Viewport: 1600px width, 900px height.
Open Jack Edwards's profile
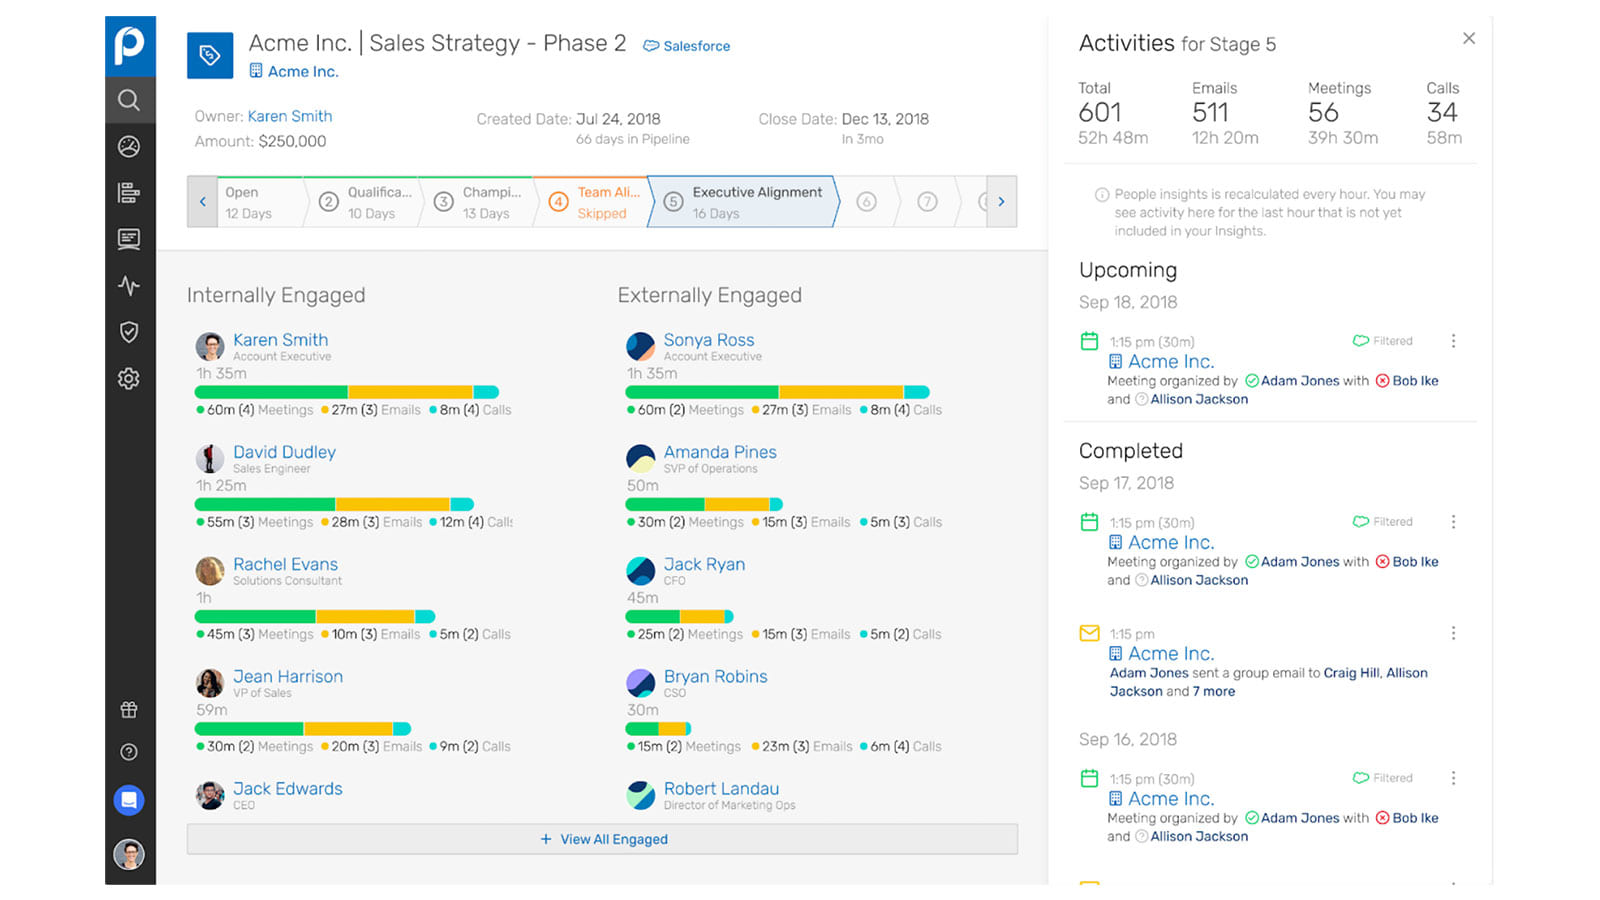(288, 788)
